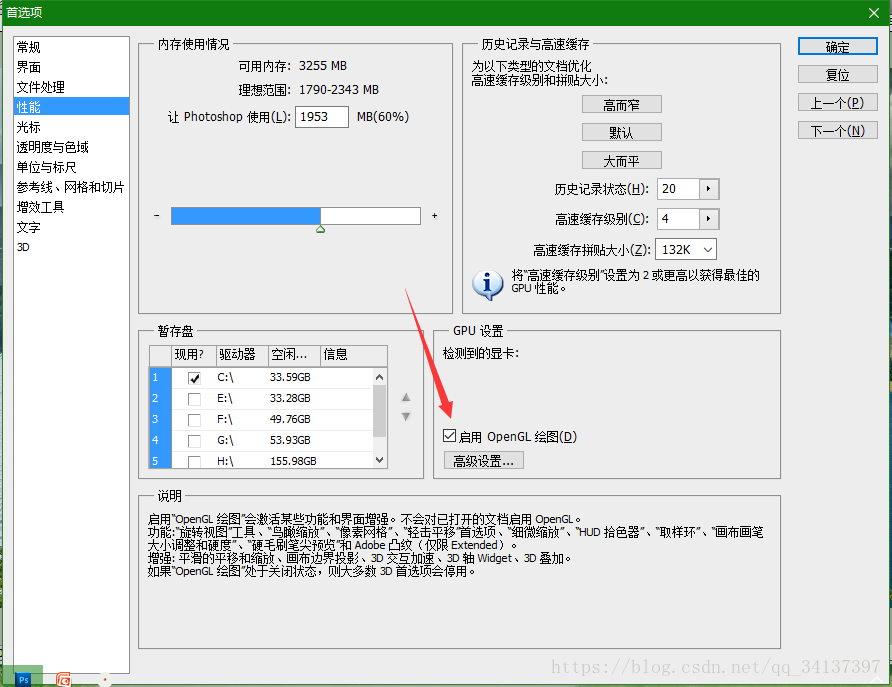Close the 首选项 dialog with X

[x=874, y=13]
